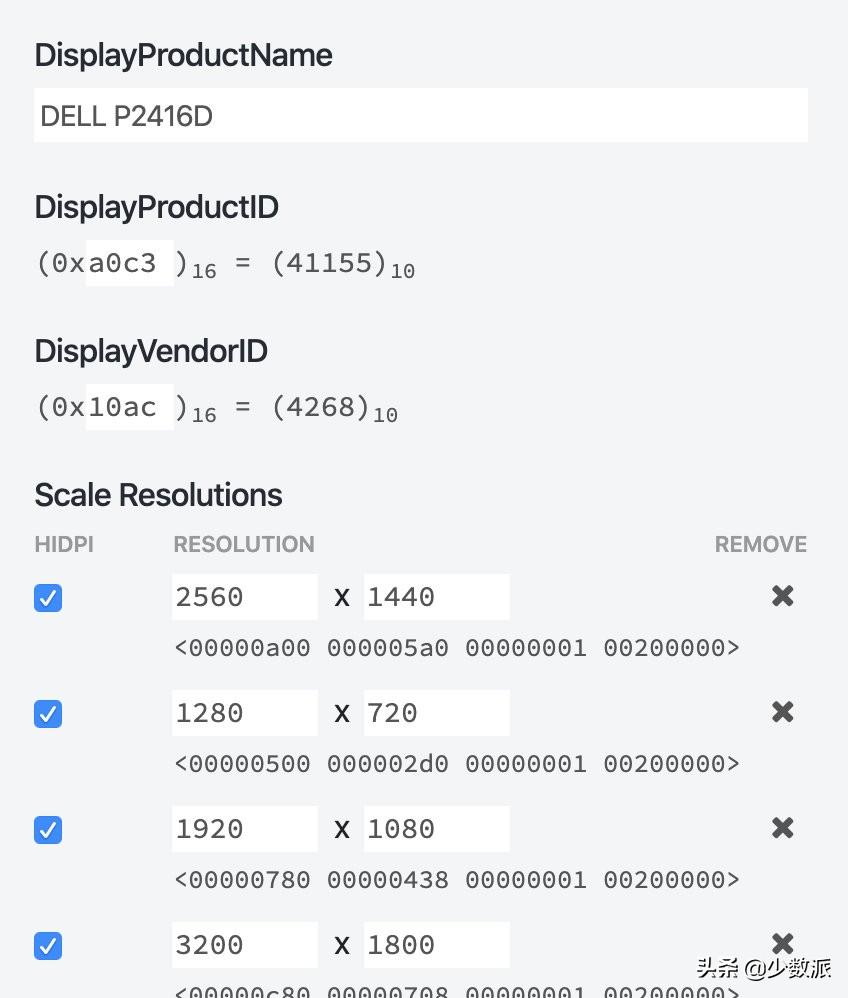Screen dimensions: 850x998
Task: Edit the DisplayProductID hex field a0c3
Action: pyautogui.click(x=129, y=263)
